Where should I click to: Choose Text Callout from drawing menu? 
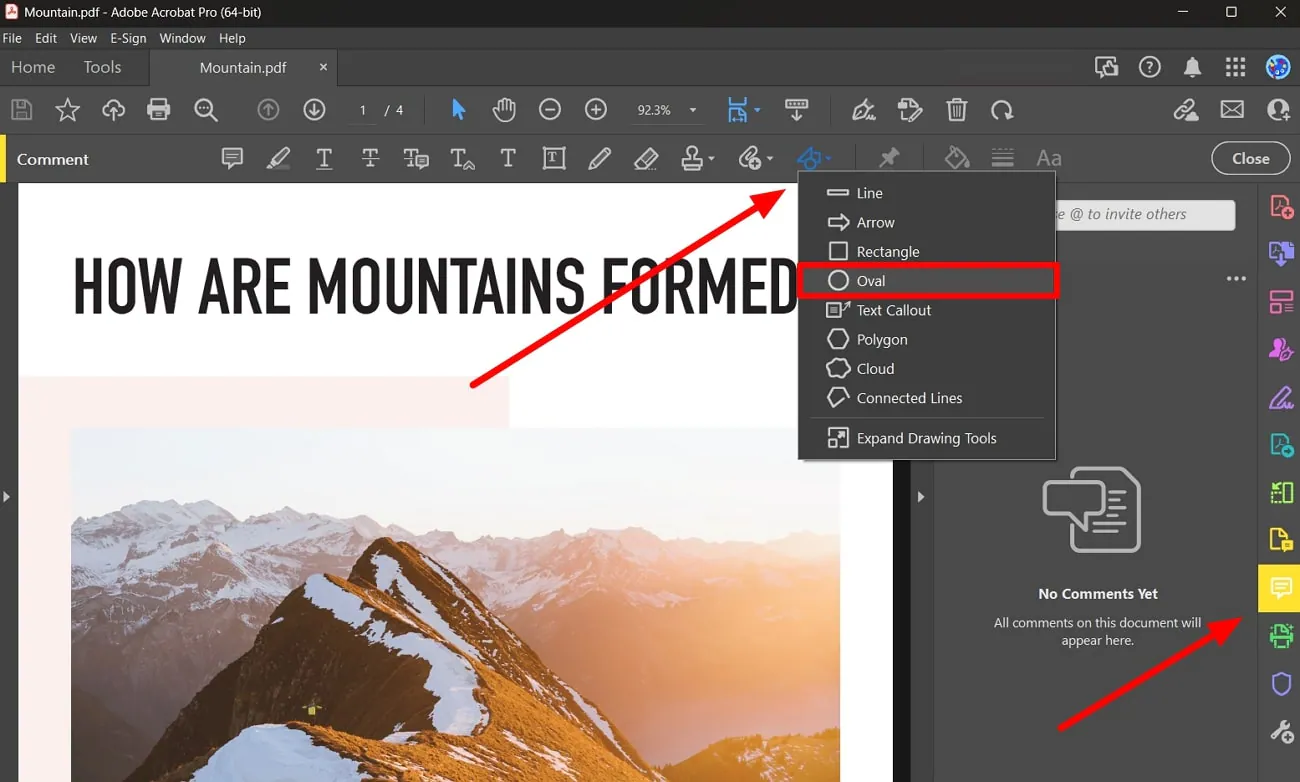tap(927, 310)
